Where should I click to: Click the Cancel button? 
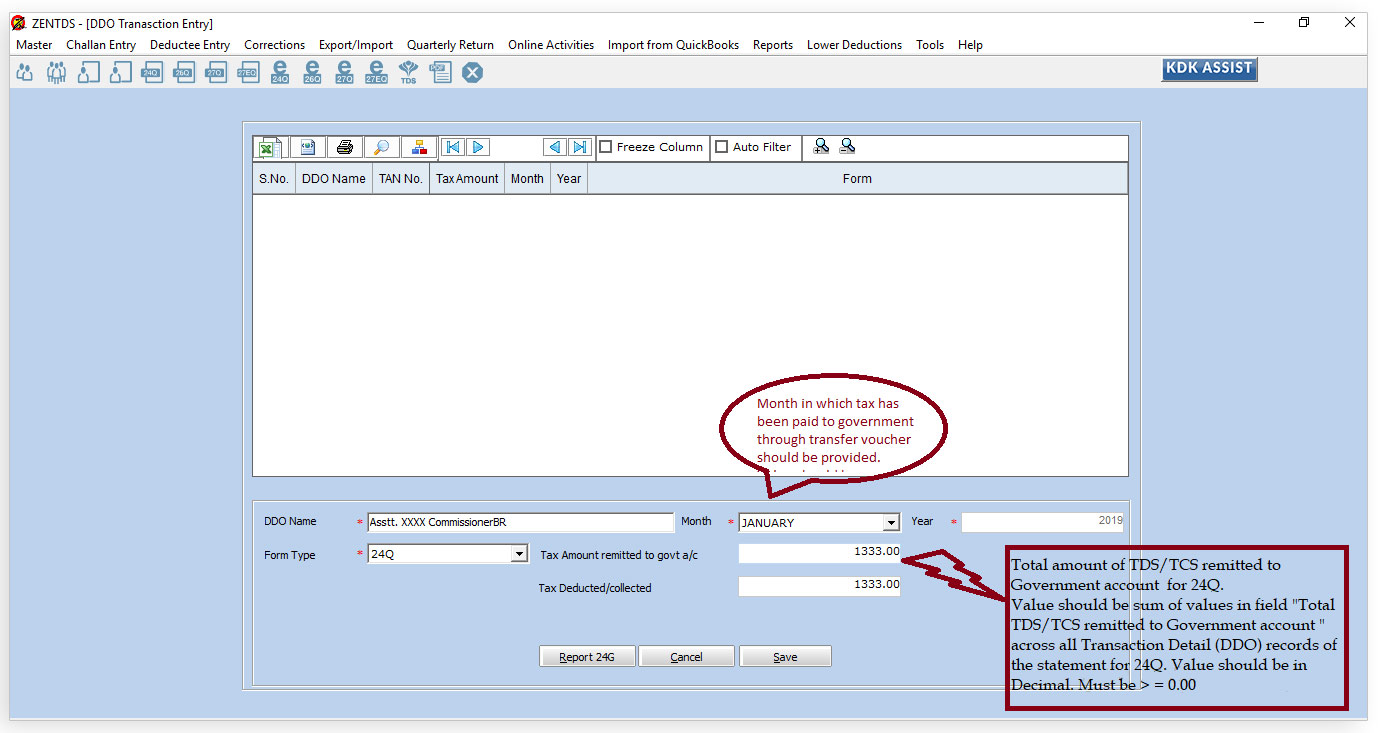pyautogui.click(x=686, y=657)
